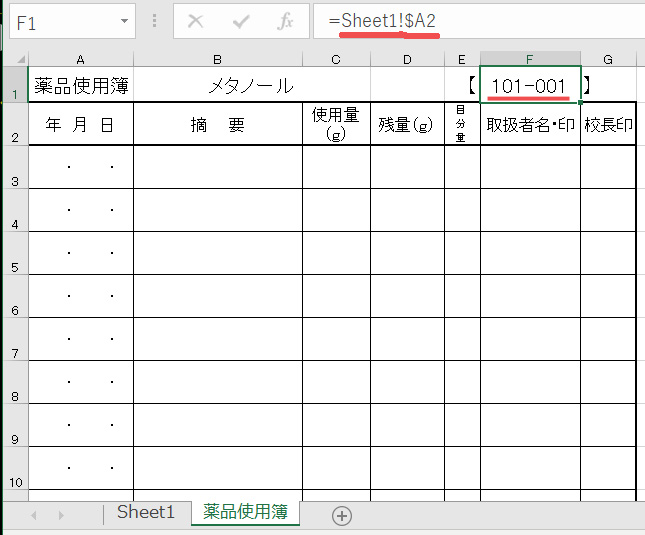Click the Enter checkmark formula bar icon
645x535 pixels.
coord(241,21)
